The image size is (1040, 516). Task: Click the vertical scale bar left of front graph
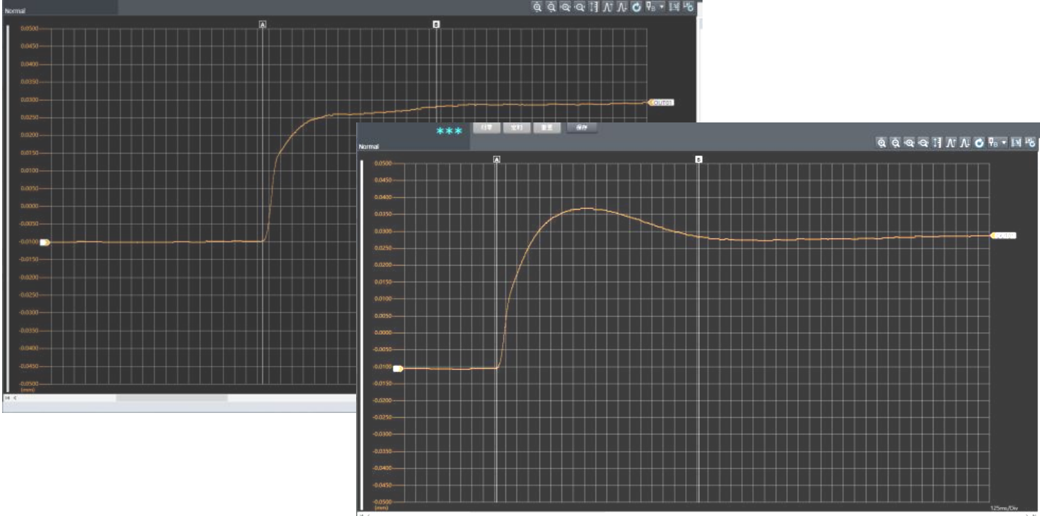pyautogui.click(x=362, y=330)
